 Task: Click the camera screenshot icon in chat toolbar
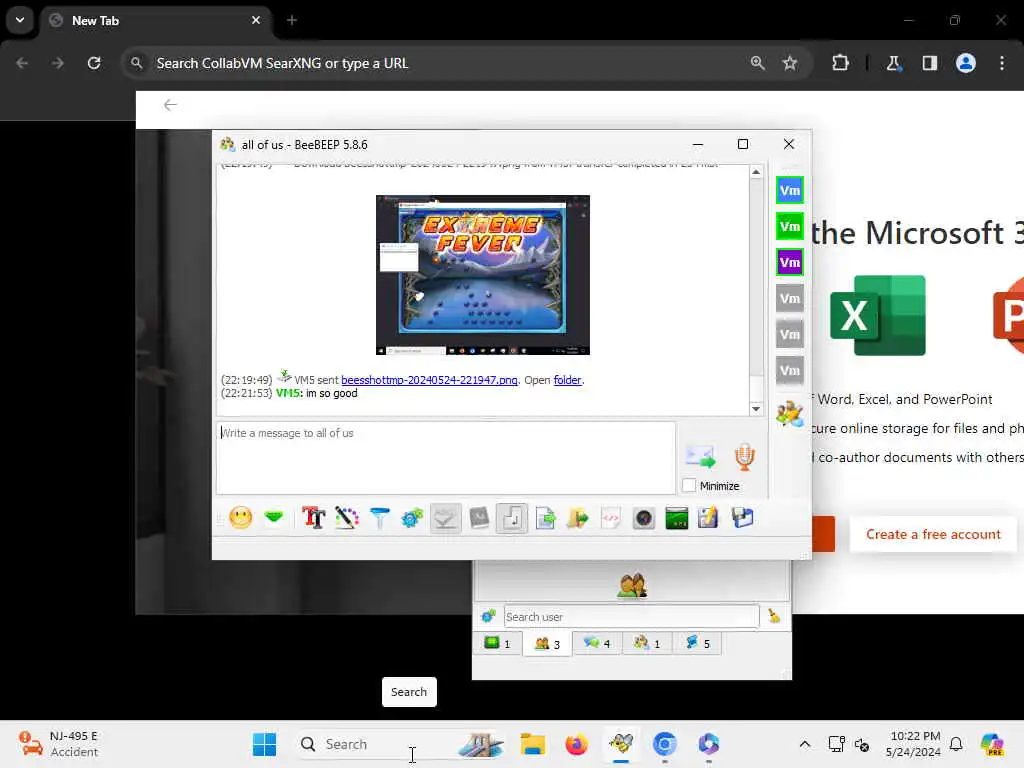[644, 519]
